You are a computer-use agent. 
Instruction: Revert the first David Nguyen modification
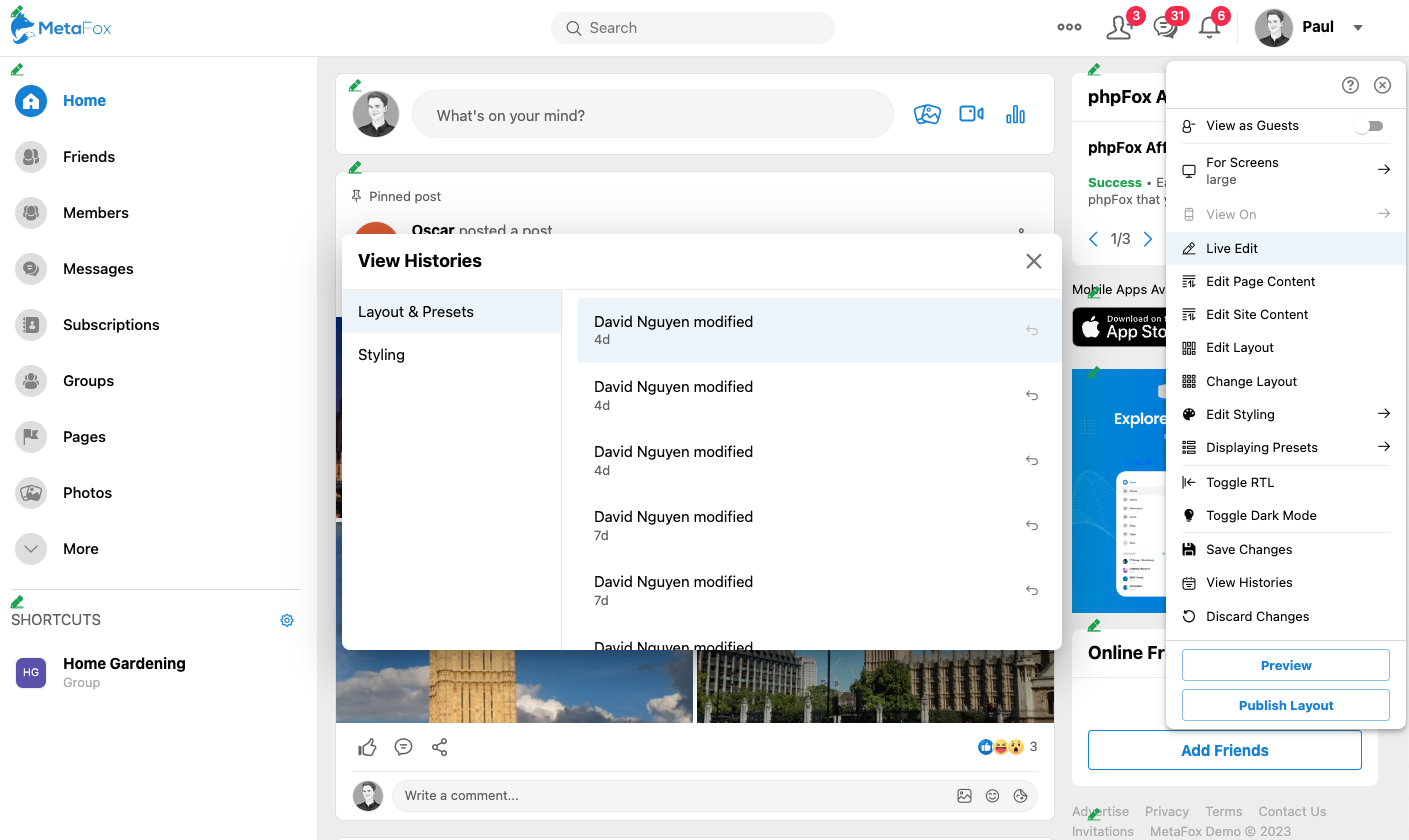pos(1032,331)
